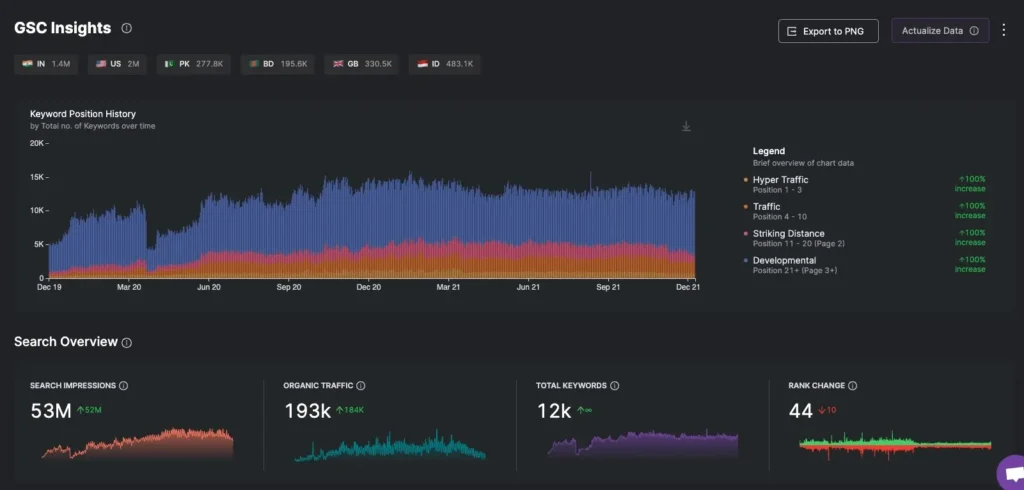Open the three-dot more options menu
This screenshot has height=490, width=1024.
(x=1005, y=30)
